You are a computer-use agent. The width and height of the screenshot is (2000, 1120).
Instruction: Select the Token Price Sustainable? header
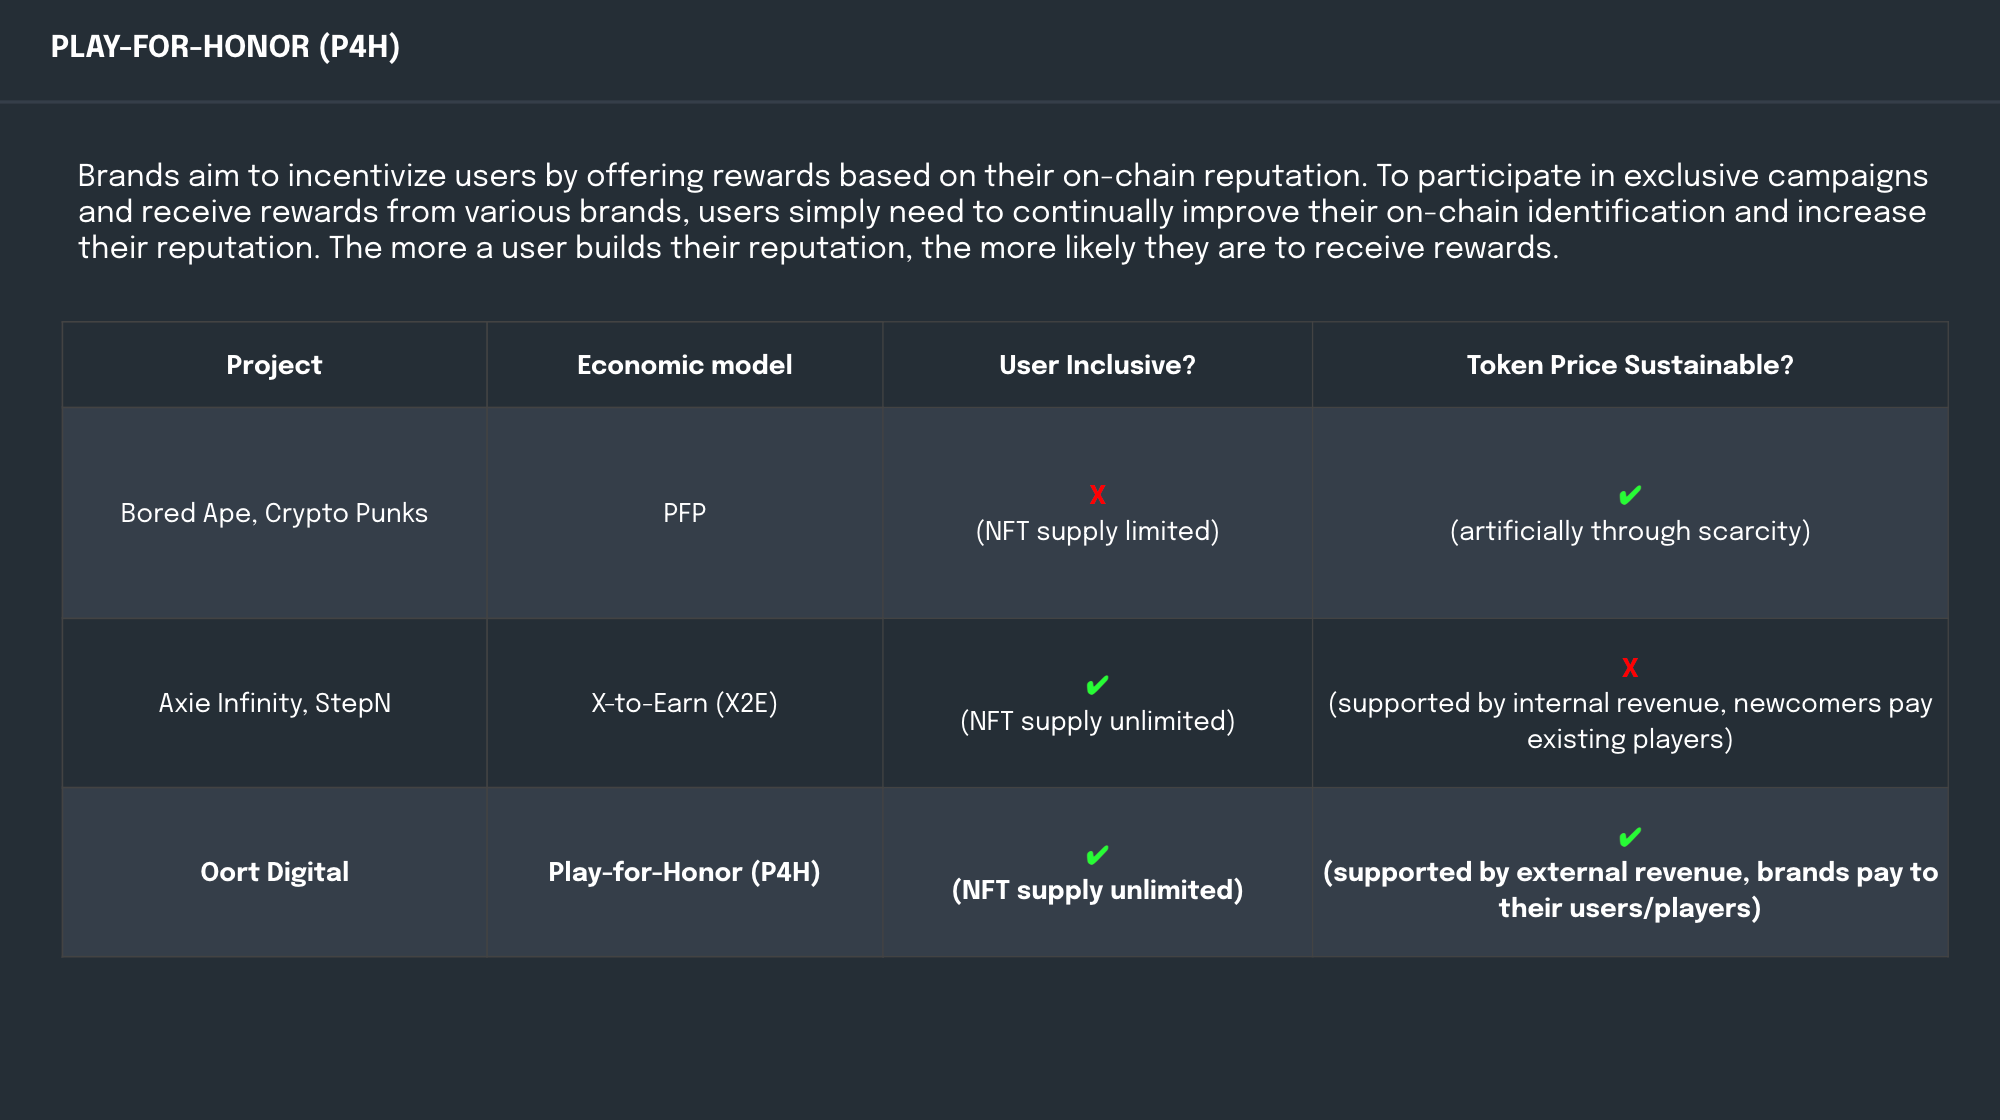(1630, 365)
